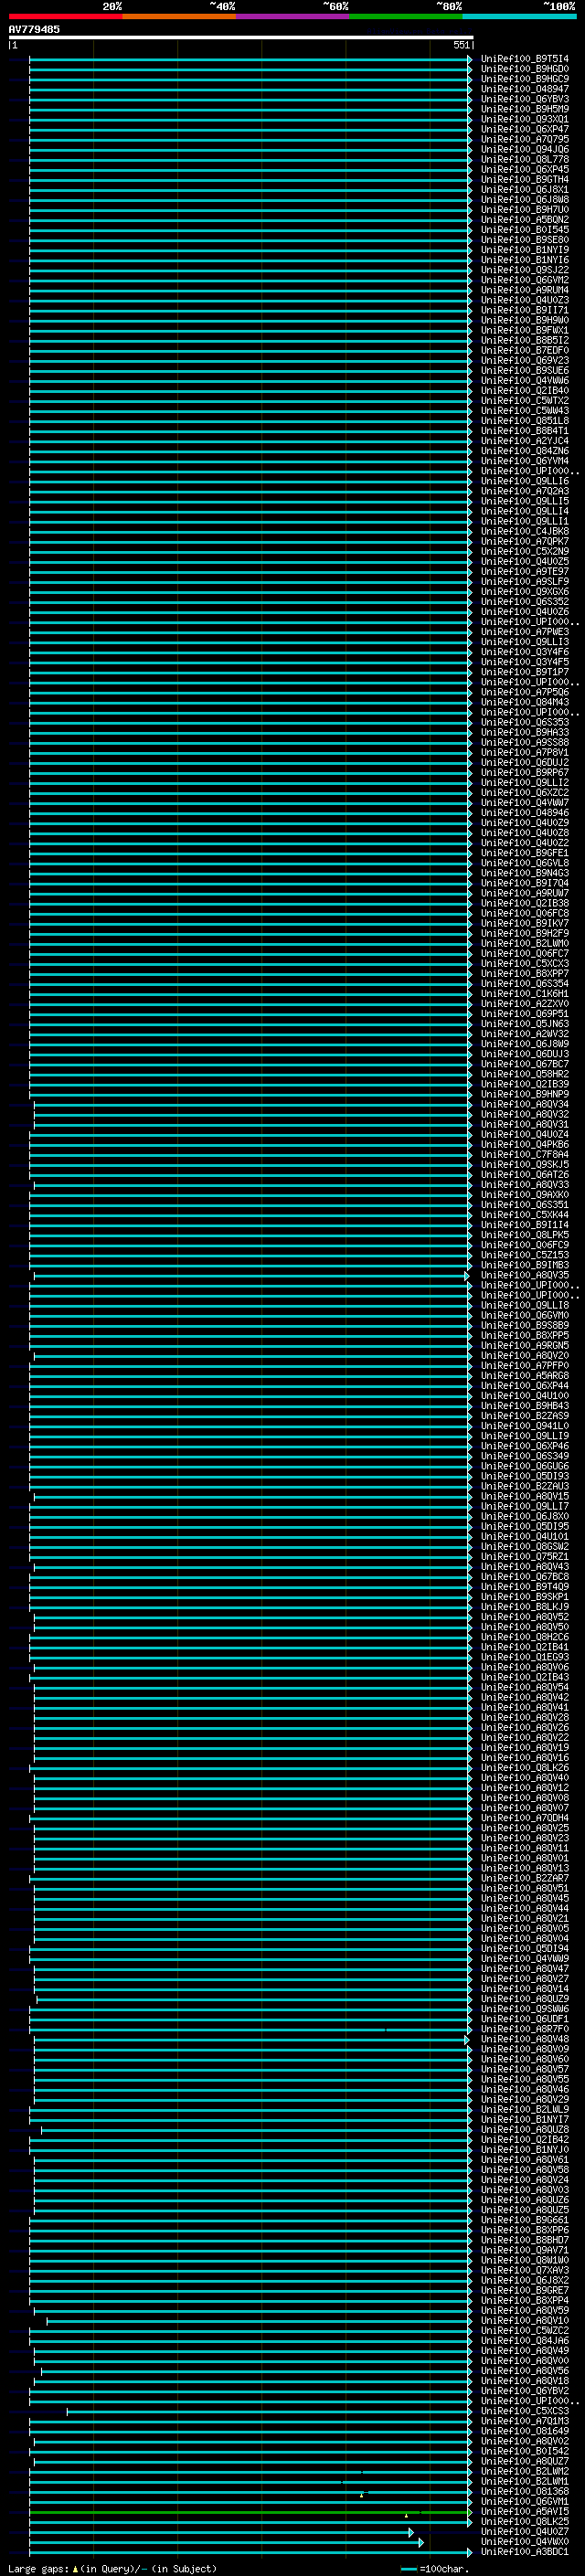Open hit UniRef100_A5BQN2
The image size is (585, 2576).
tap(524, 219)
